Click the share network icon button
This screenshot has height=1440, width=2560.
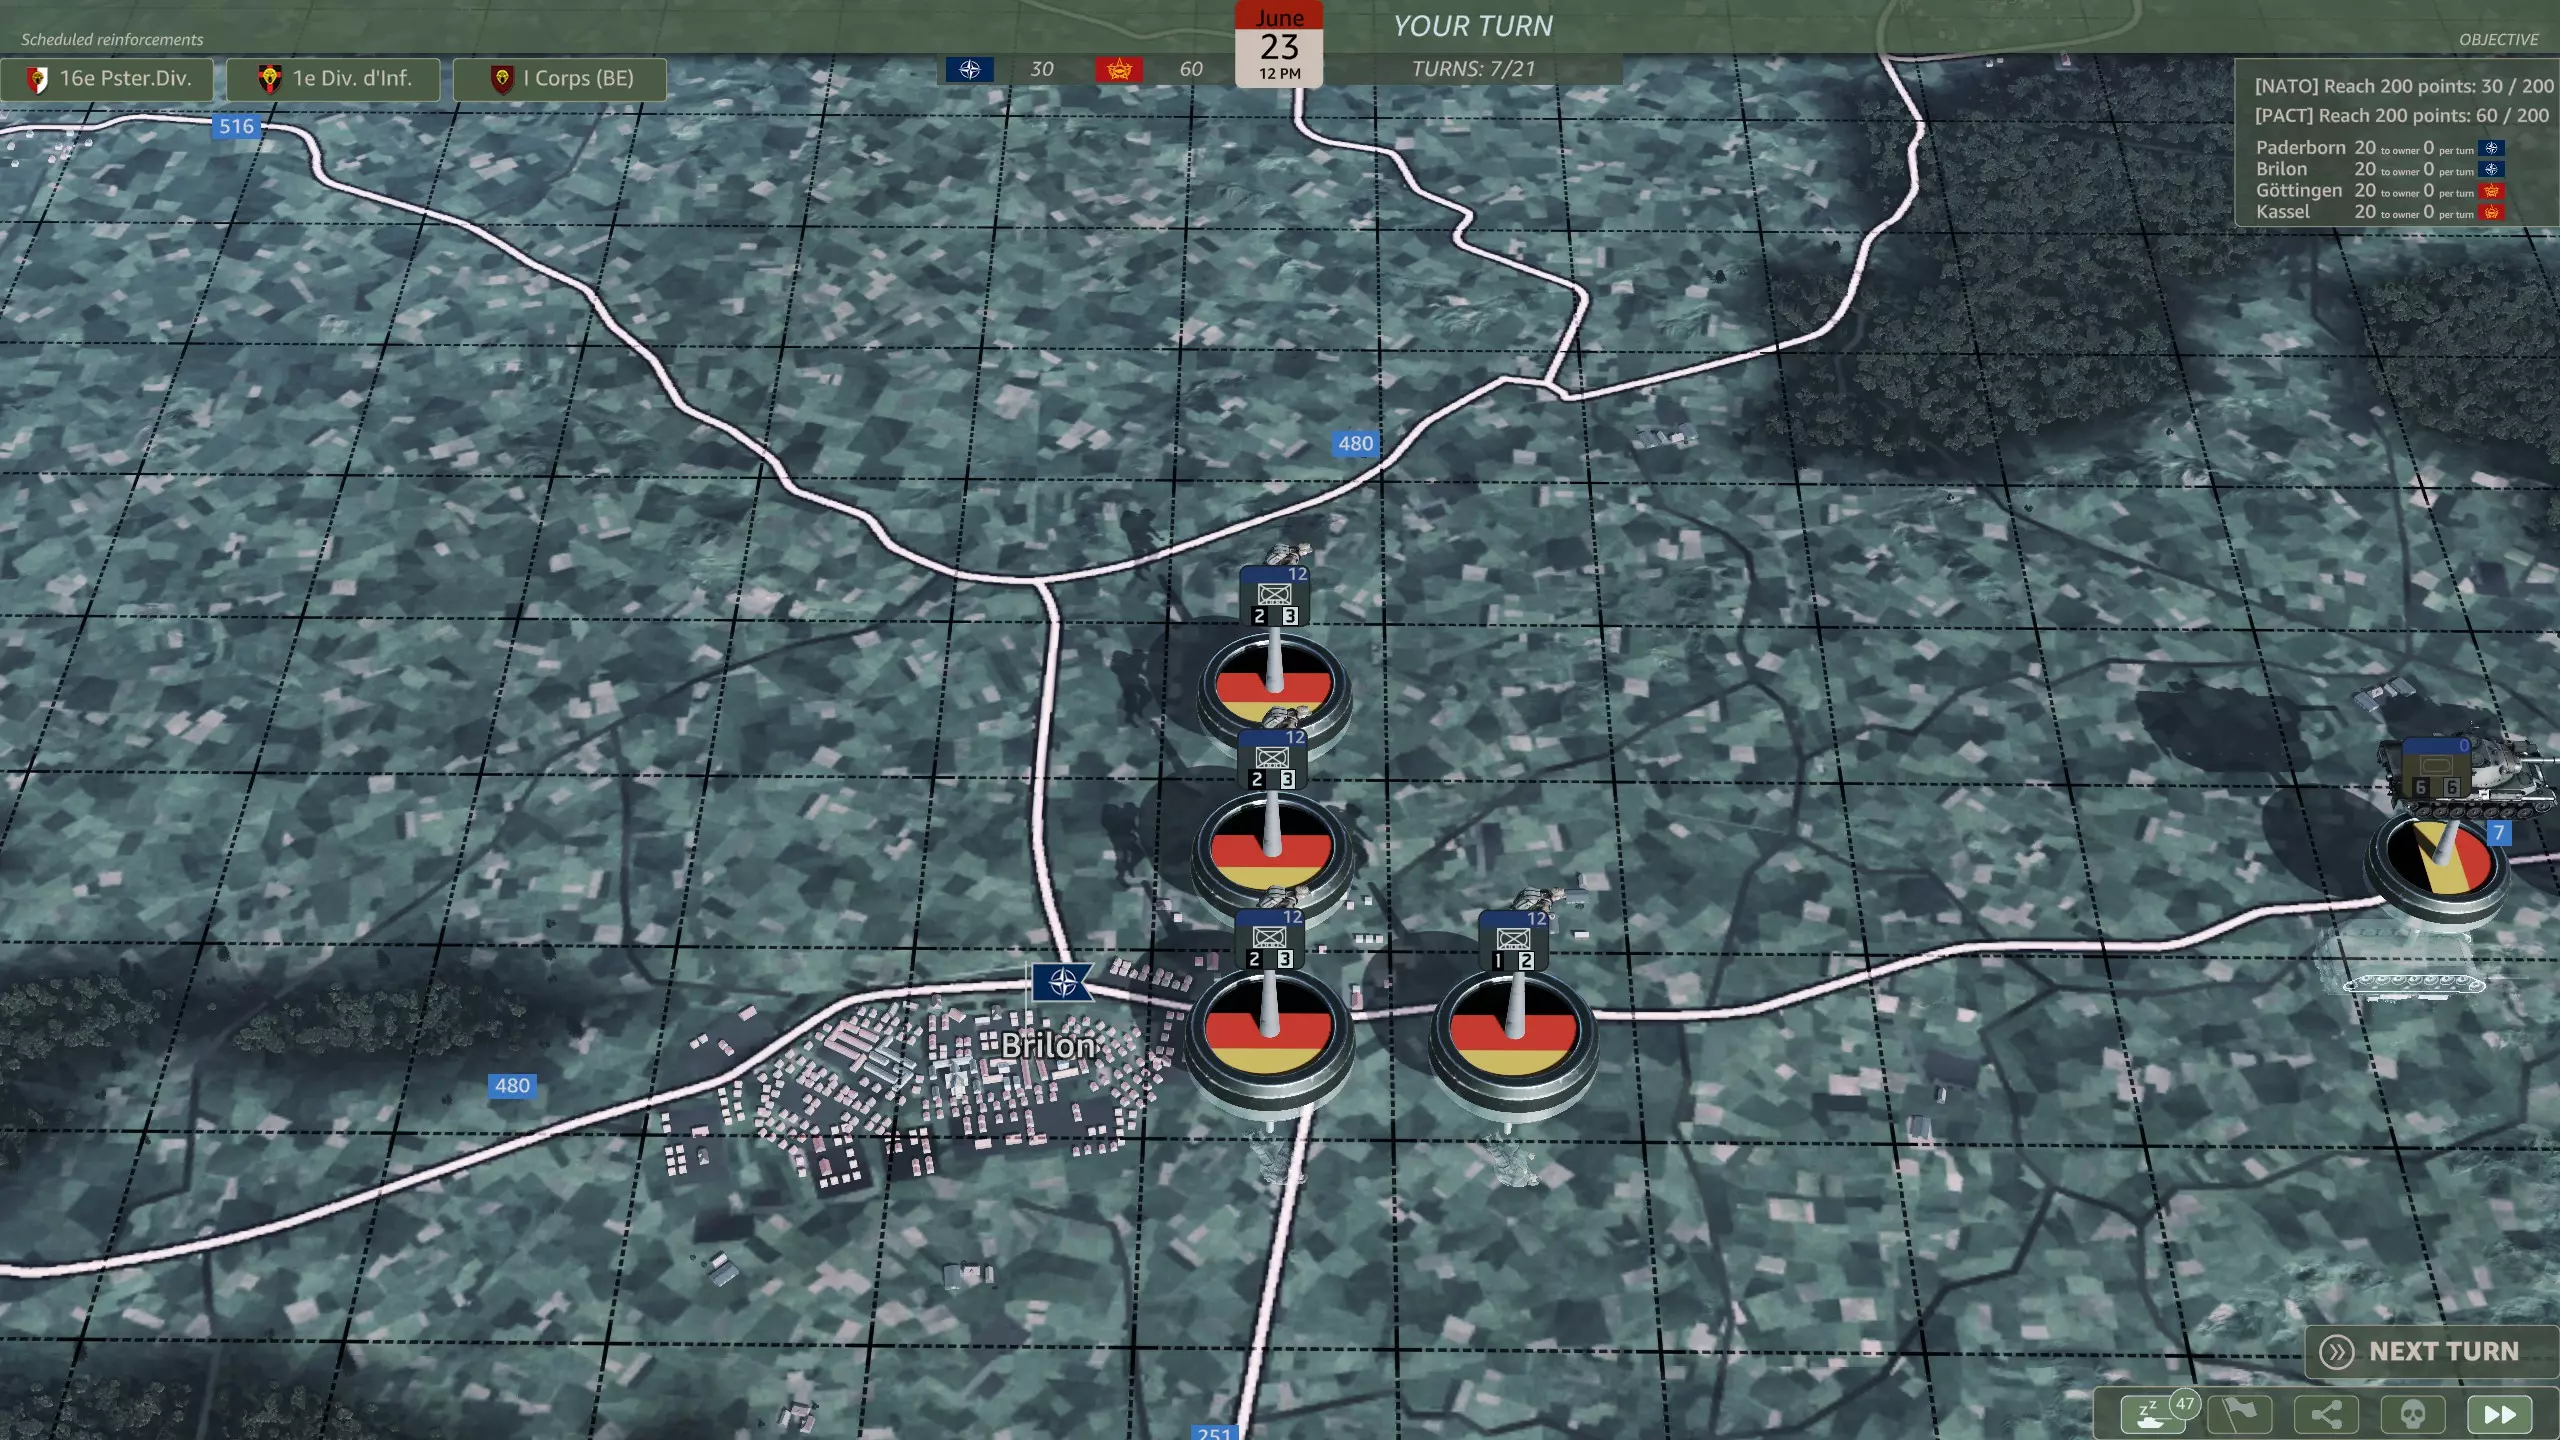[x=2326, y=1414]
